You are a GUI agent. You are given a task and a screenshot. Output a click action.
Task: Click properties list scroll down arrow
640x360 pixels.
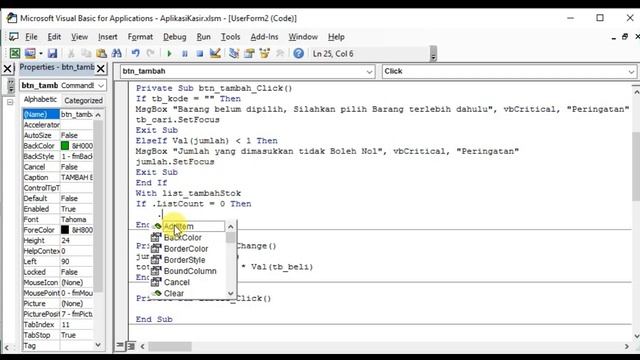coord(98,345)
